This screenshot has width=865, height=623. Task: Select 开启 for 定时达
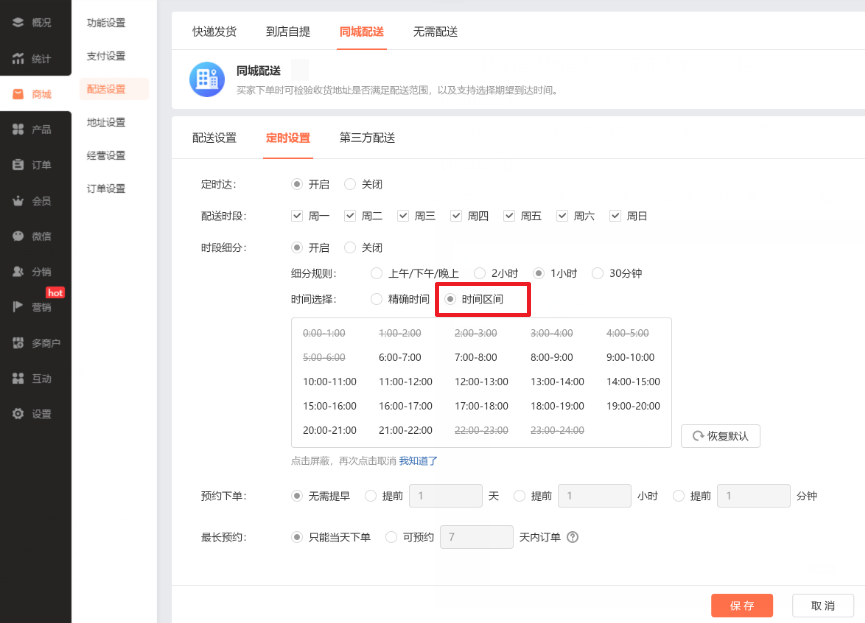click(x=297, y=184)
